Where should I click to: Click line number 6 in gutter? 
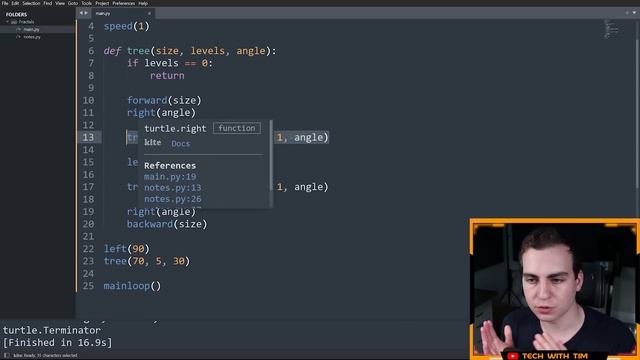point(91,51)
